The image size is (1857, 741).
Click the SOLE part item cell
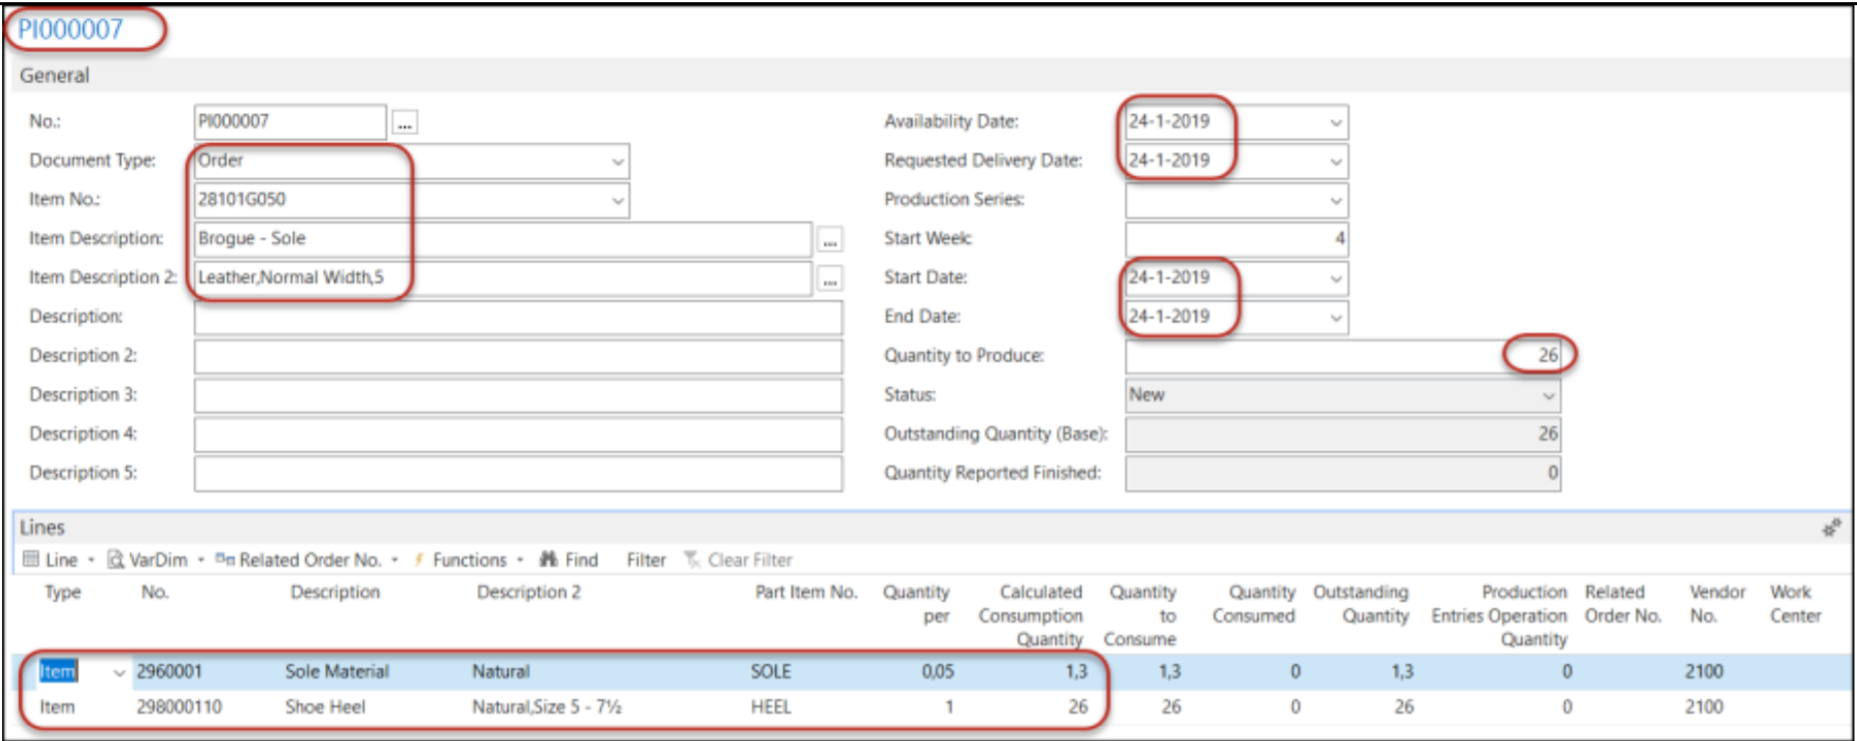771,672
